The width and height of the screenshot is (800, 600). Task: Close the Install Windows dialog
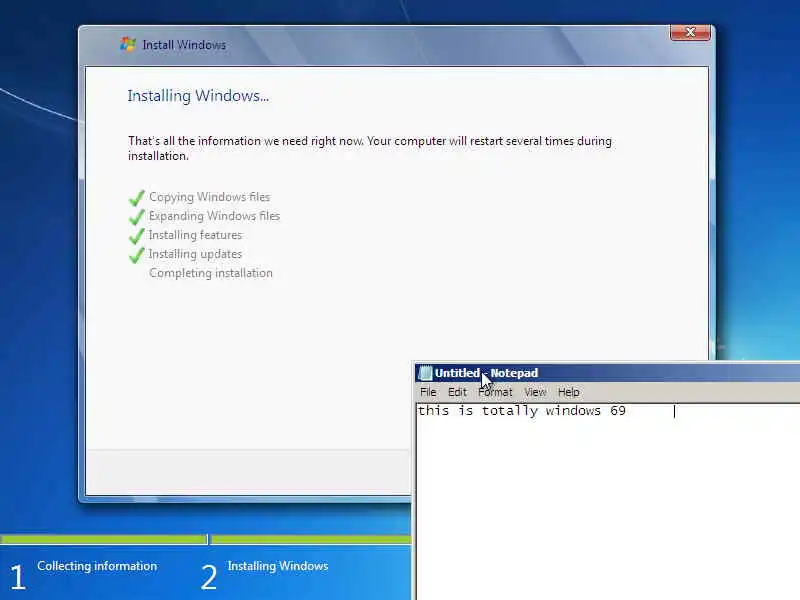pos(690,32)
